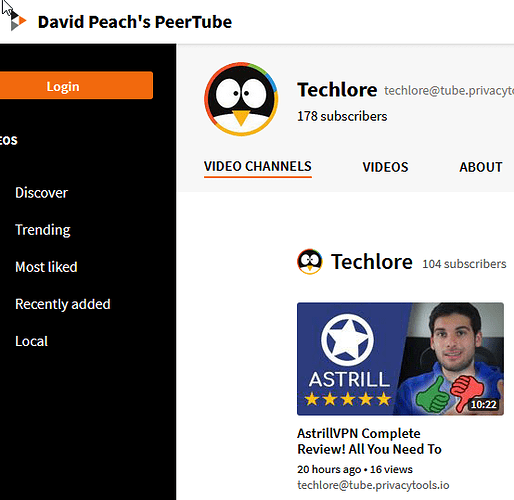514x500 pixels.
Task: Open Discover in the sidebar
Action: 41,193
